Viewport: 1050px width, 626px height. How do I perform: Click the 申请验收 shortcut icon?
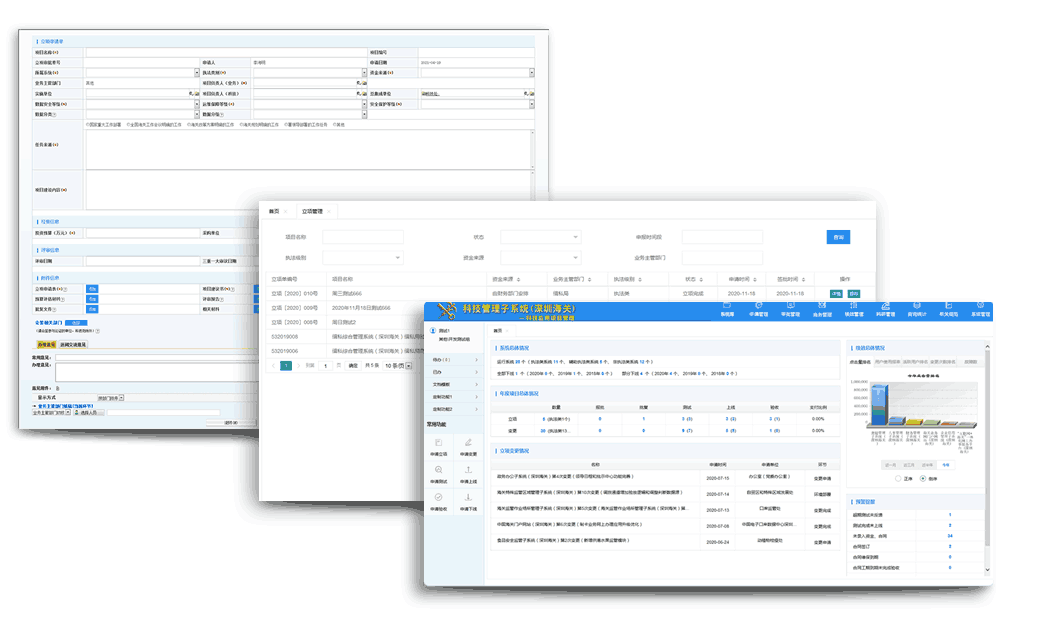click(440, 500)
